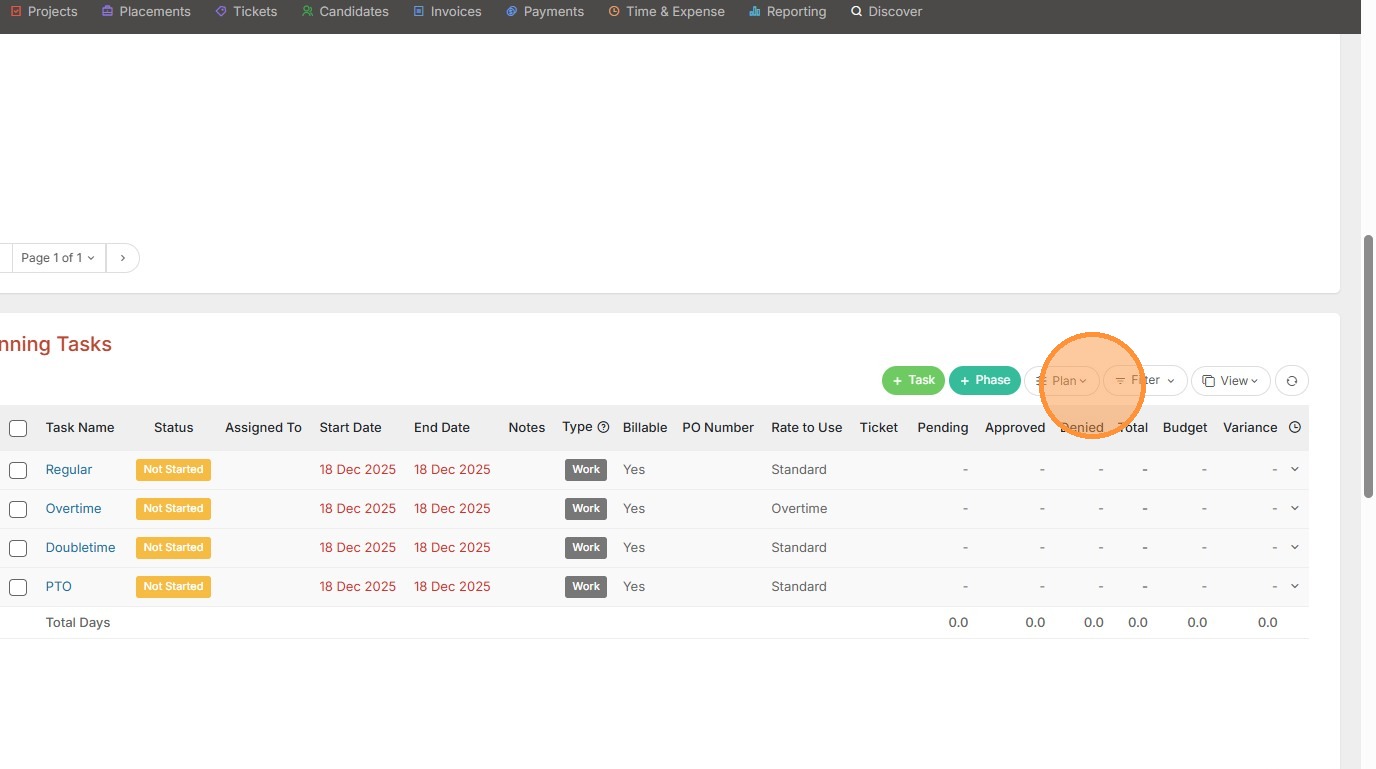Add a new task with the Task button

[x=913, y=381]
